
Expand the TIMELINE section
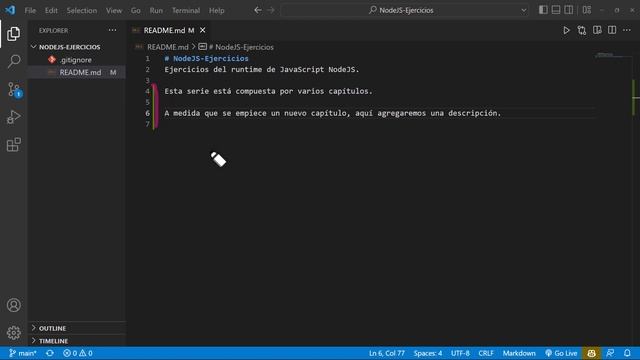[x=77, y=341]
